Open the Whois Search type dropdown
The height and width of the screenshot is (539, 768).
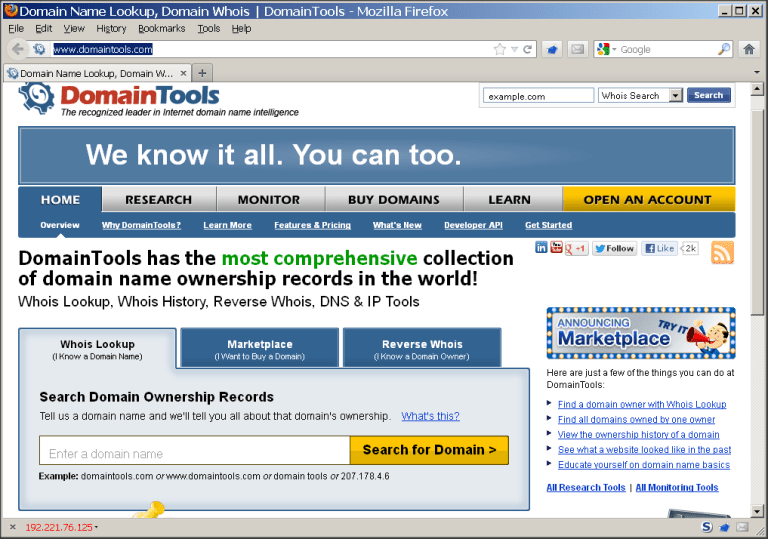[x=640, y=96]
